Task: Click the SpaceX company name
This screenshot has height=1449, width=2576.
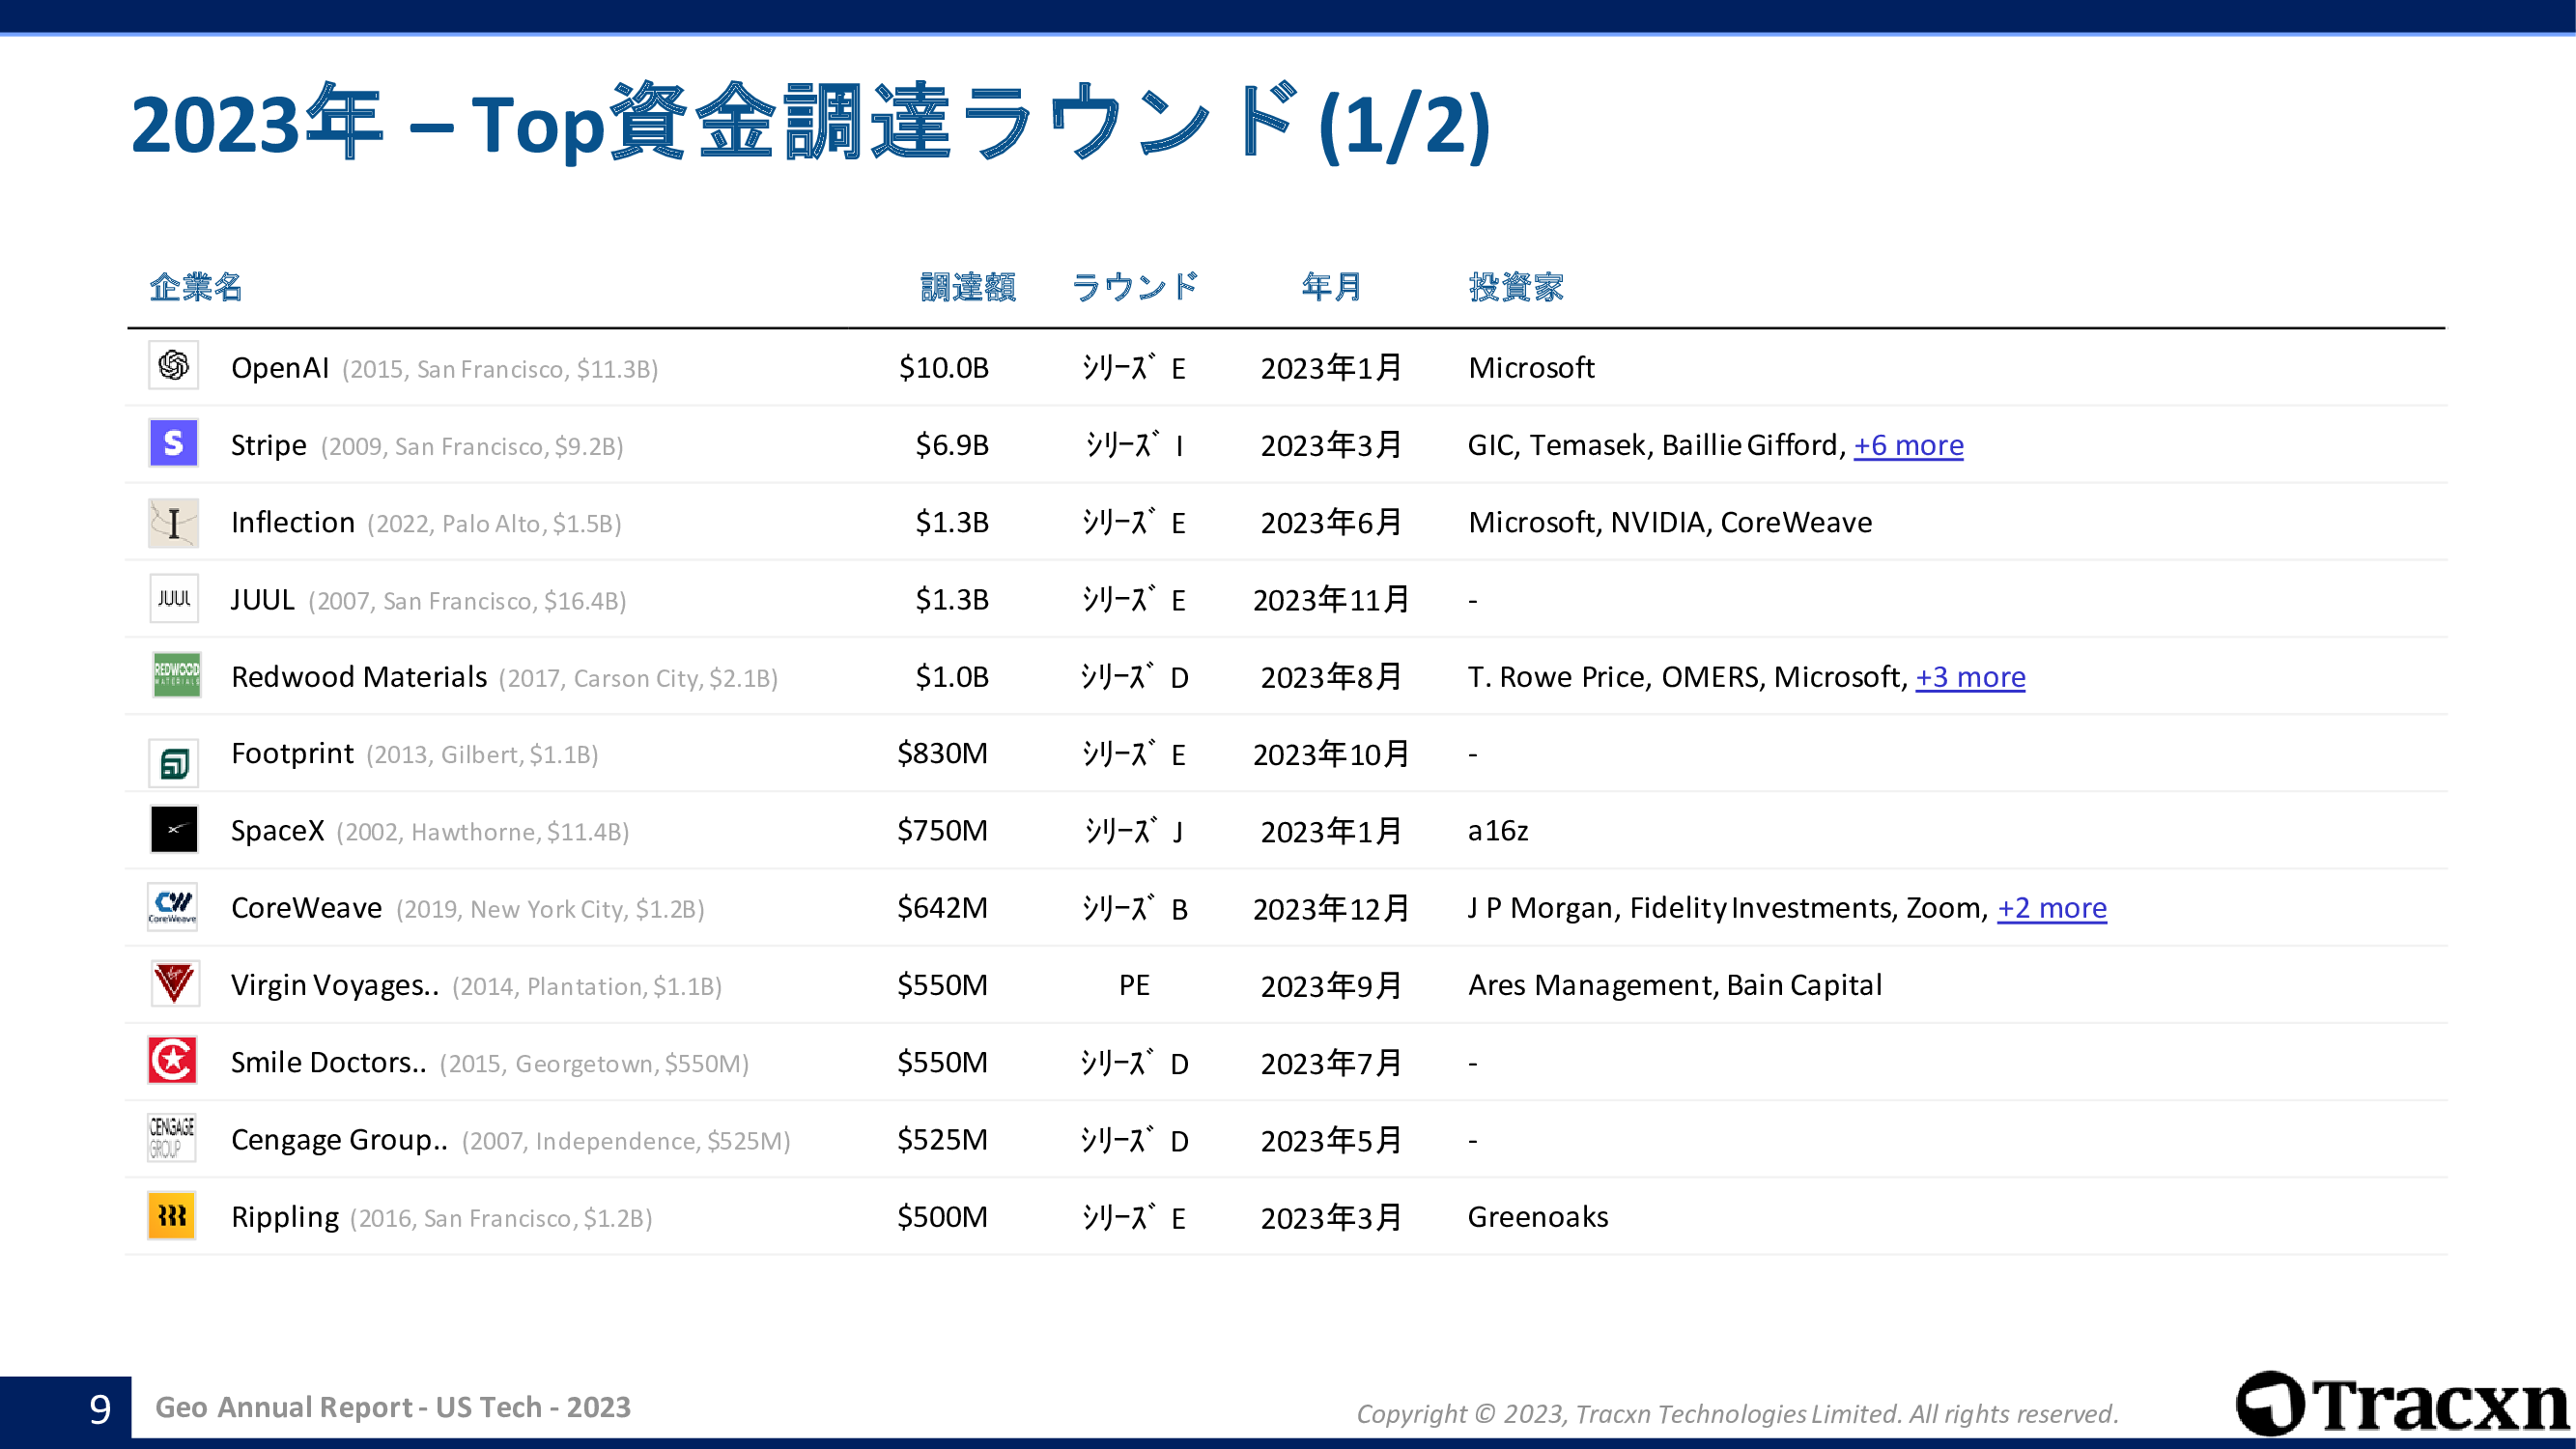Action: [278, 831]
